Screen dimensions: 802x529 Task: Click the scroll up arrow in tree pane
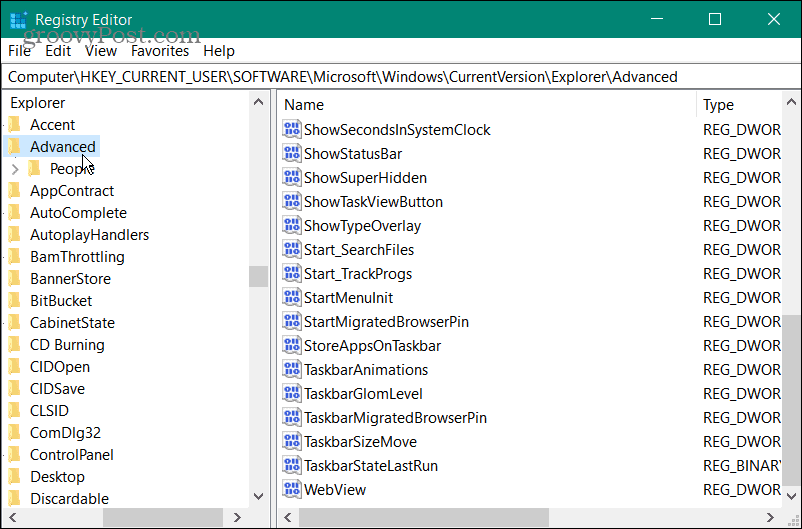(x=259, y=102)
